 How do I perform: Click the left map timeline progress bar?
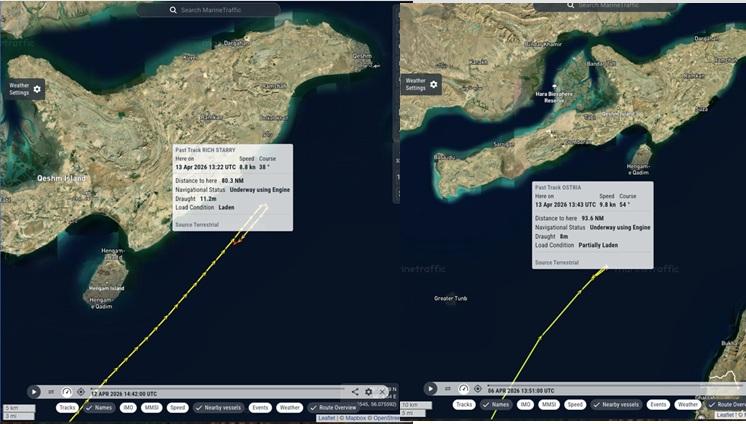217,388
